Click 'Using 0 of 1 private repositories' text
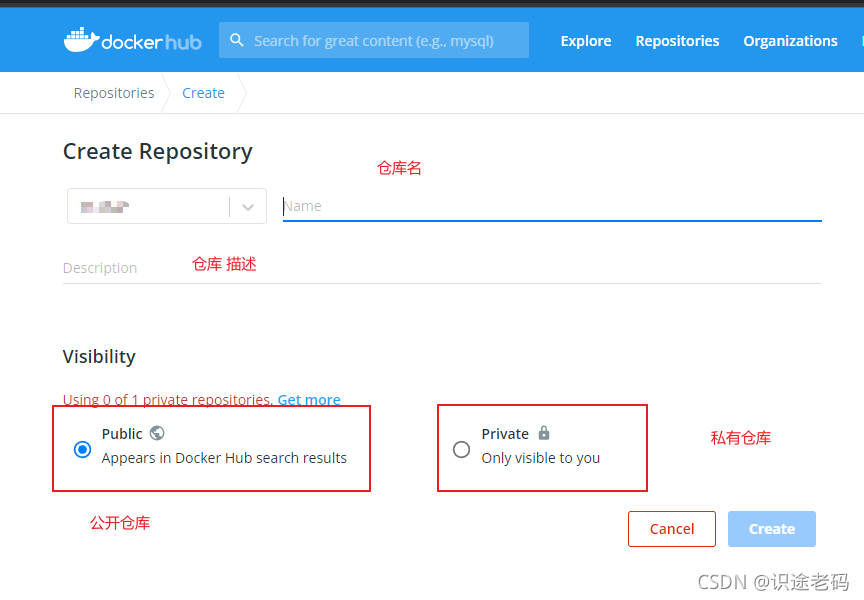Screen dimensions: 864x600 coord(168,399)
